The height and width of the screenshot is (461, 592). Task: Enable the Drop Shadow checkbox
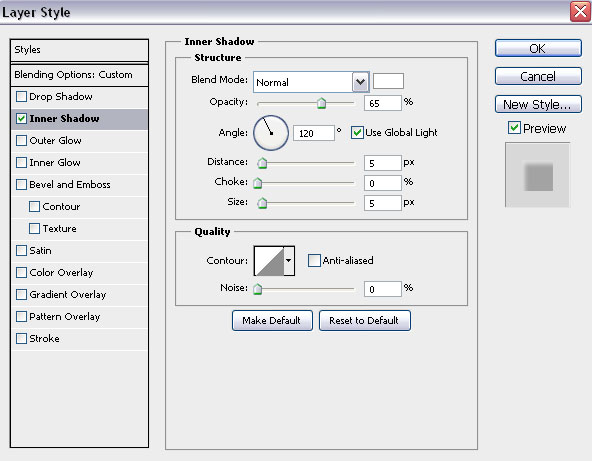click(x=22, y=97)
